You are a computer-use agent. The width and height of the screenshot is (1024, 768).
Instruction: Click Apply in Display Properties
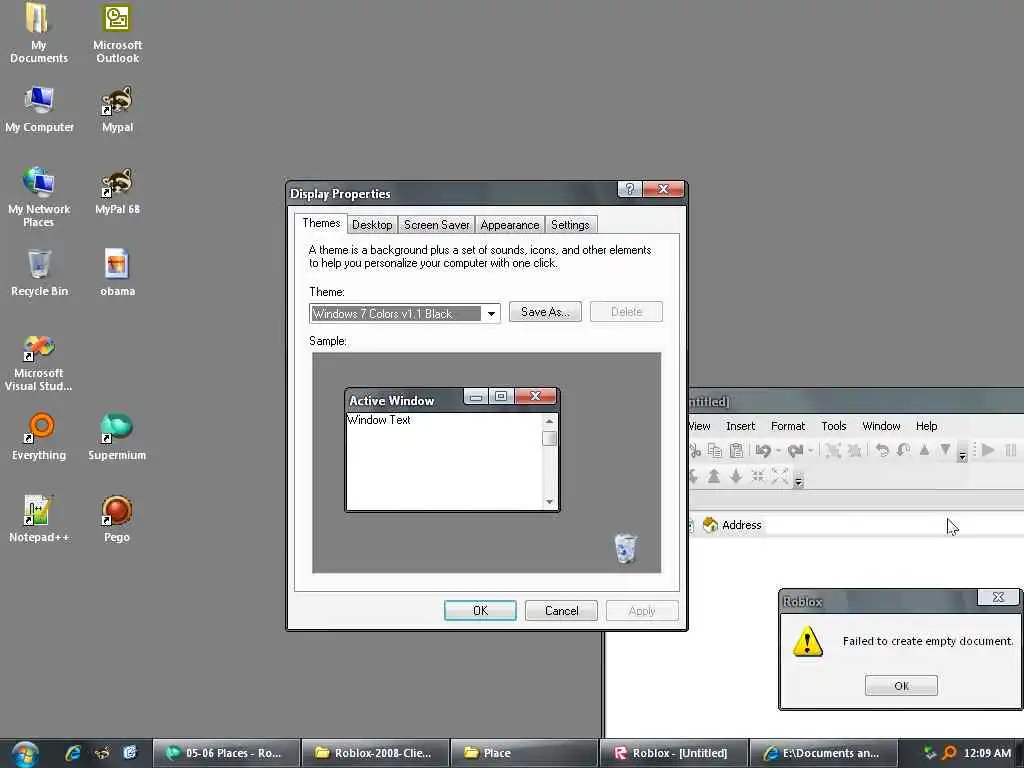(642, 611)
